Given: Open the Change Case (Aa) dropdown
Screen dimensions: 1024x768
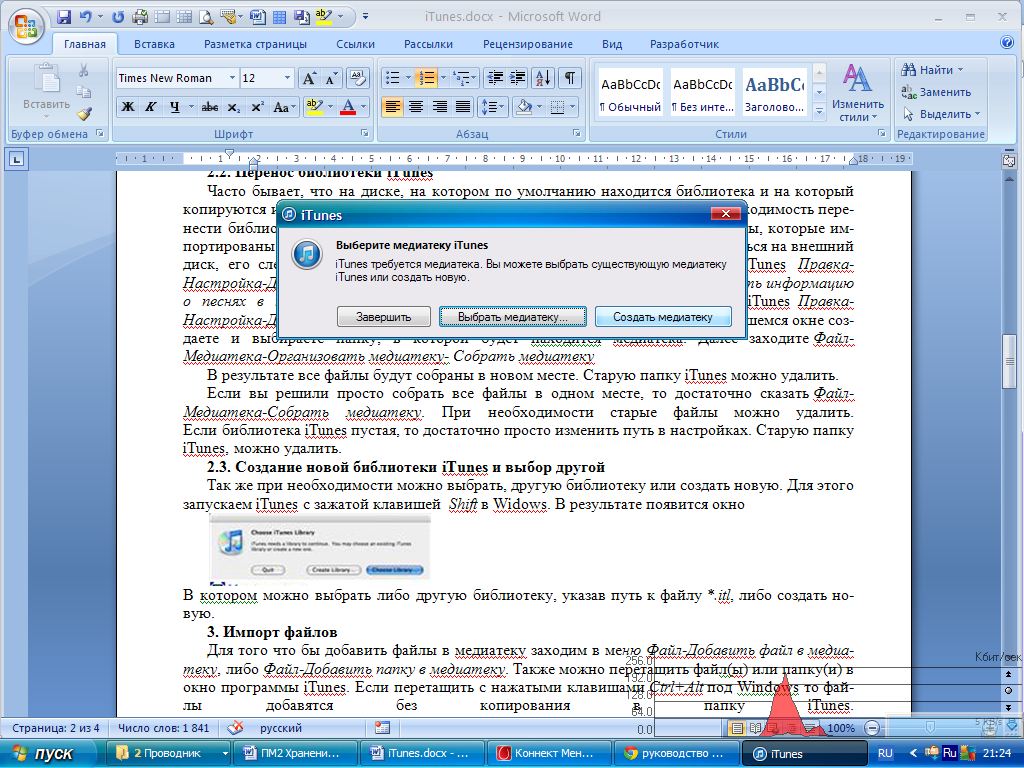Looking at the screenshot, I should coord(285,107).
